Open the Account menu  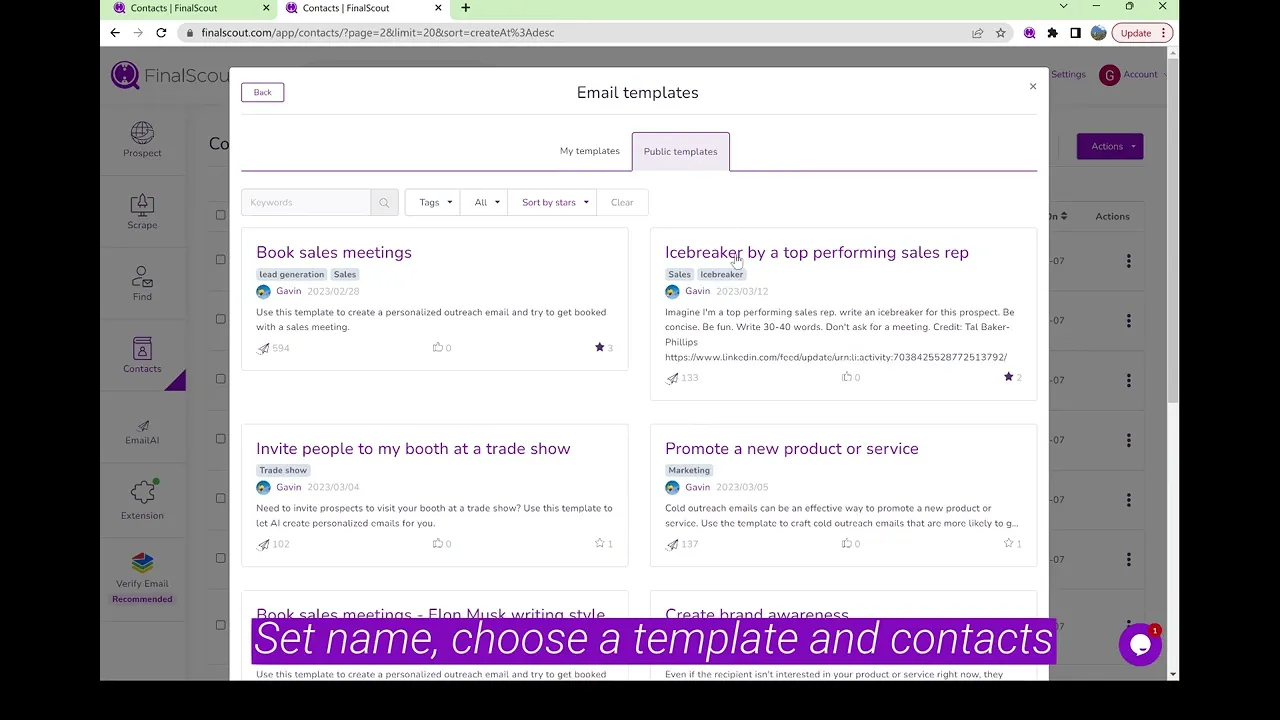click(1131, 75)
